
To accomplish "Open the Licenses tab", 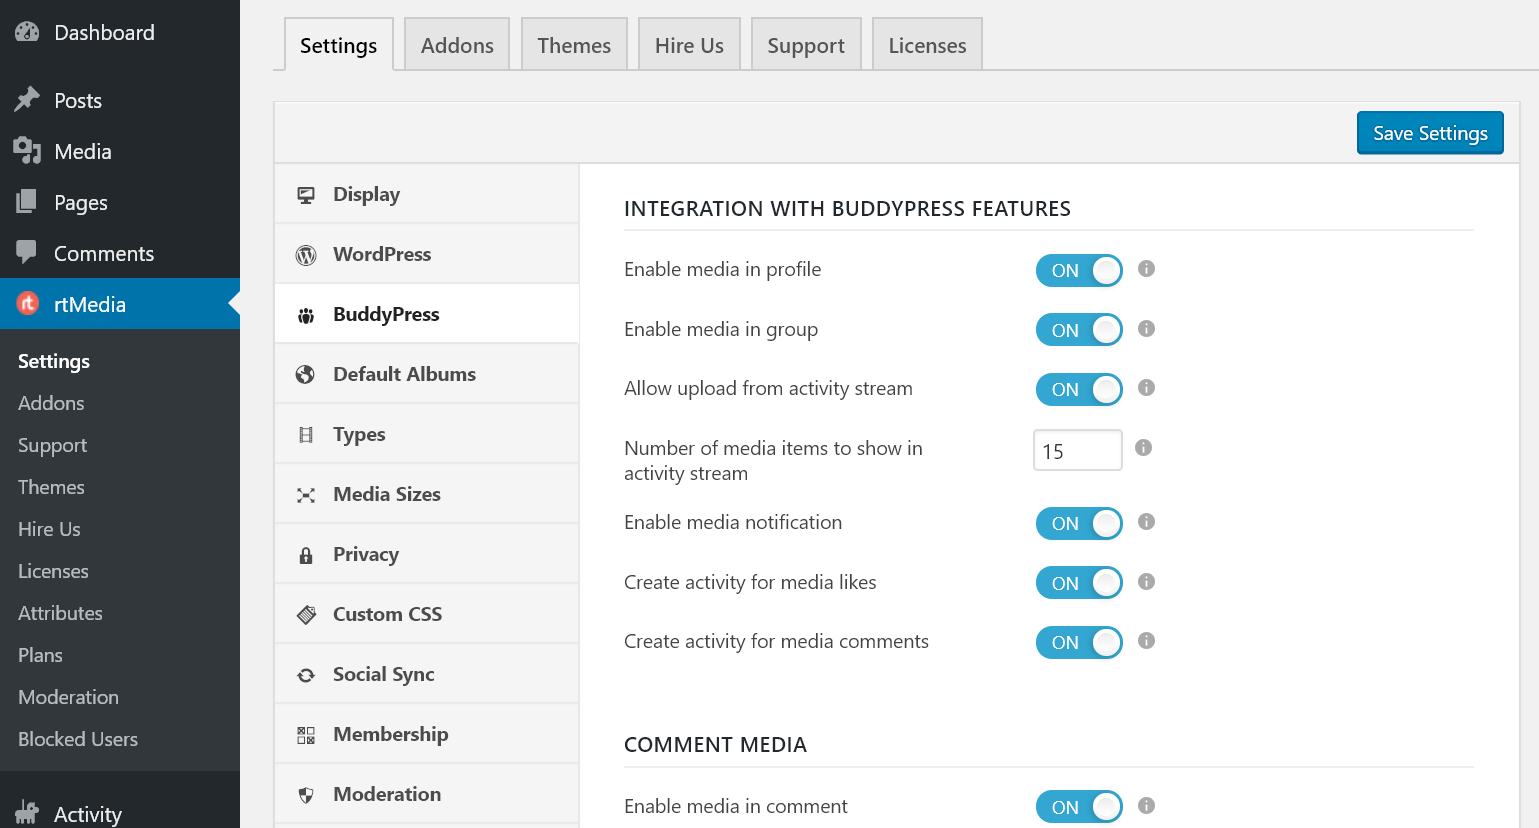I will pyautogui.click(x=926, y=44).
